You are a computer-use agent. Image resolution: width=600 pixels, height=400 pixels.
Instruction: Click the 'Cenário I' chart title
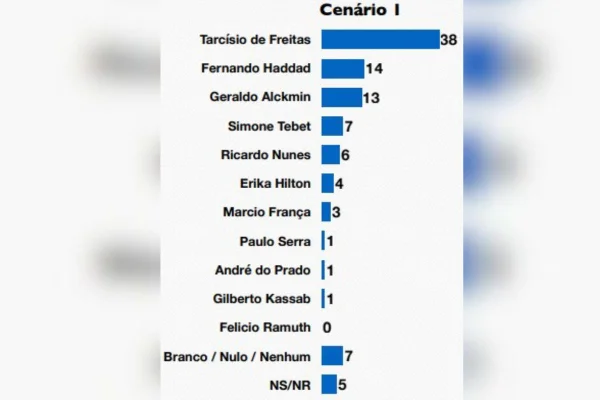[x=362, y=10]
